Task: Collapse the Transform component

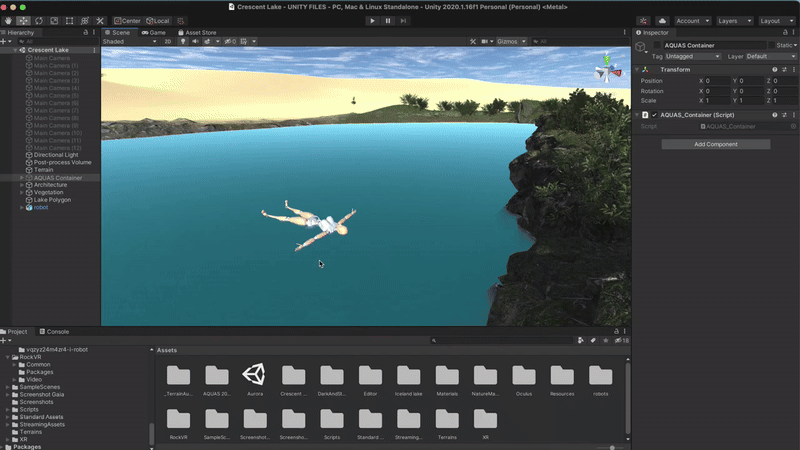Action: (637, 69)
